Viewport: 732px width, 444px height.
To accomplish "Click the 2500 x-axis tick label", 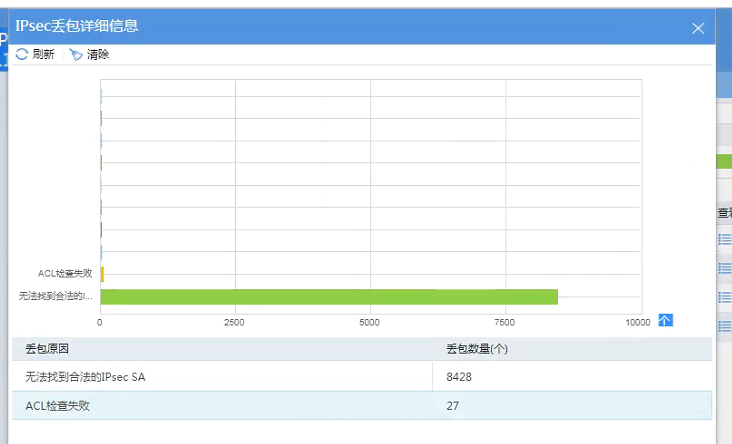I will (x=234, y=323).
